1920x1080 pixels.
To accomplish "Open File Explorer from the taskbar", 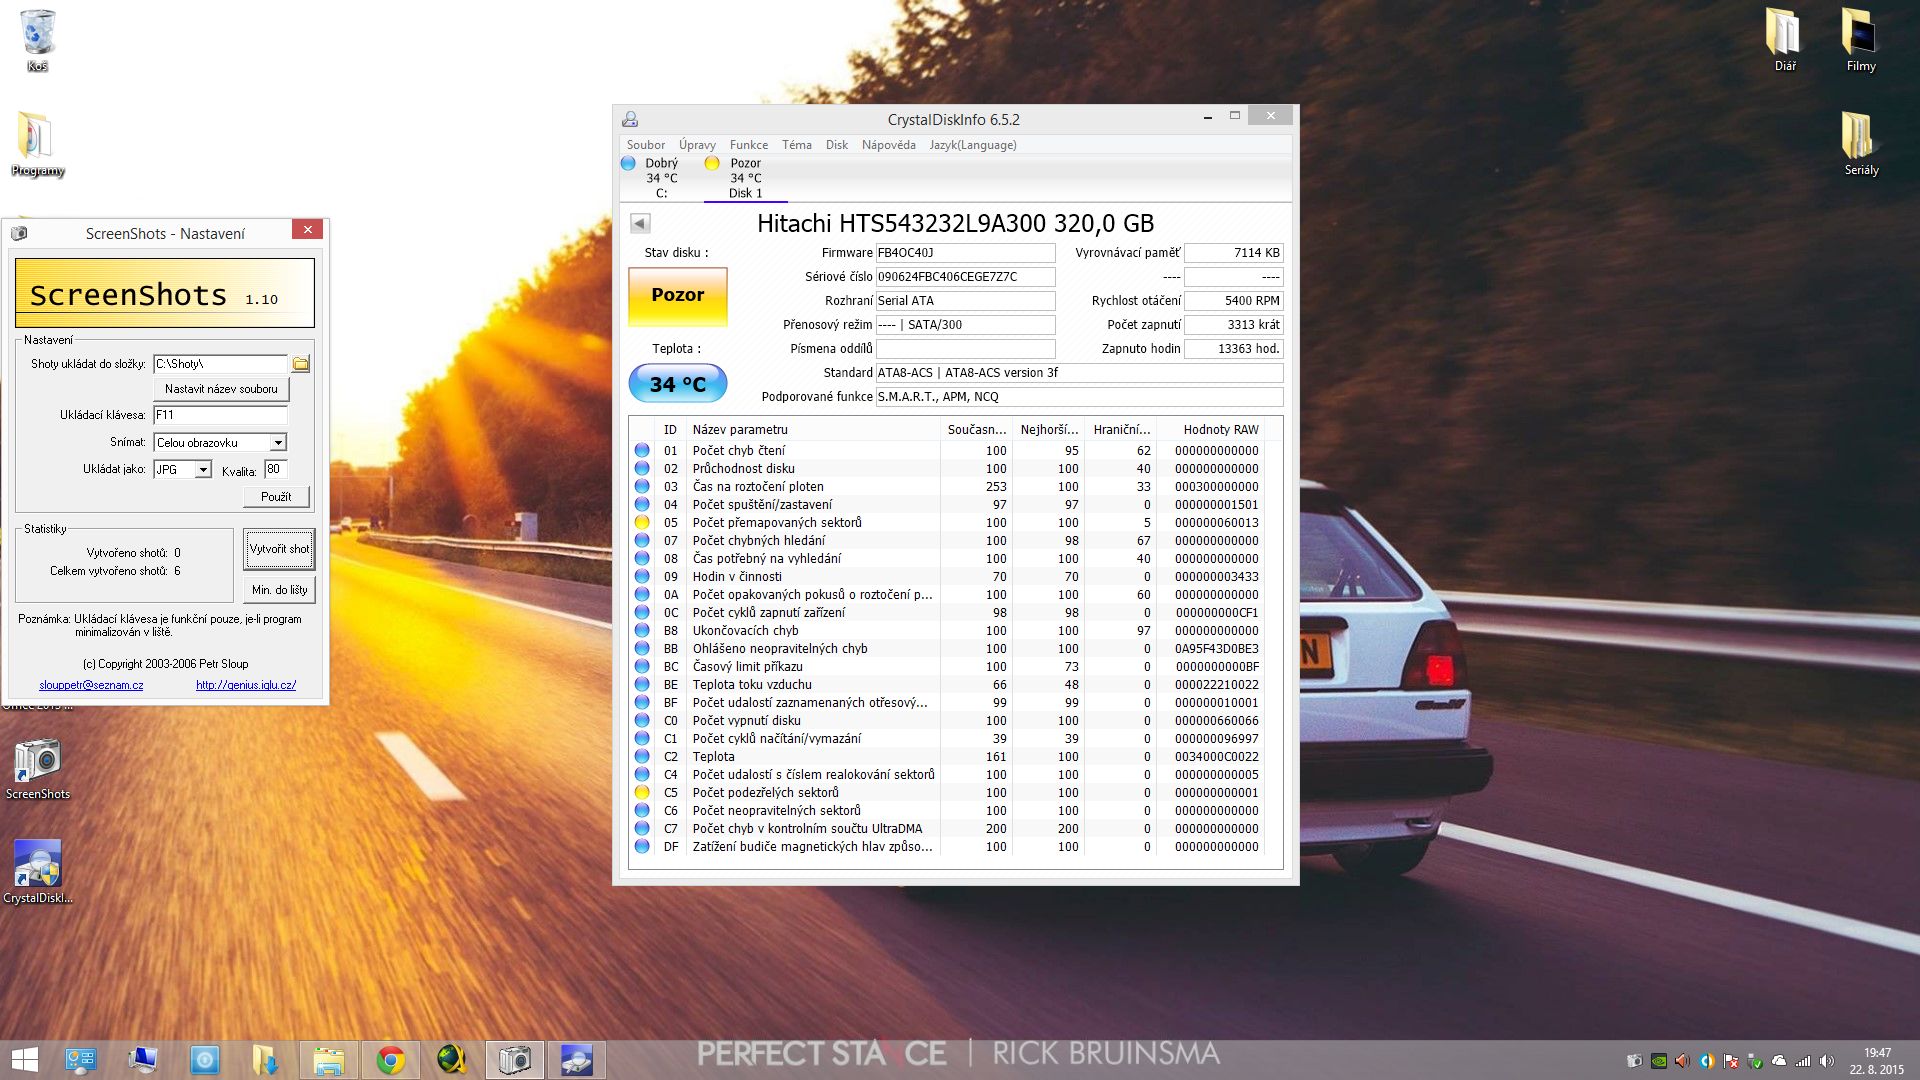I will (x=328, y=1060).
